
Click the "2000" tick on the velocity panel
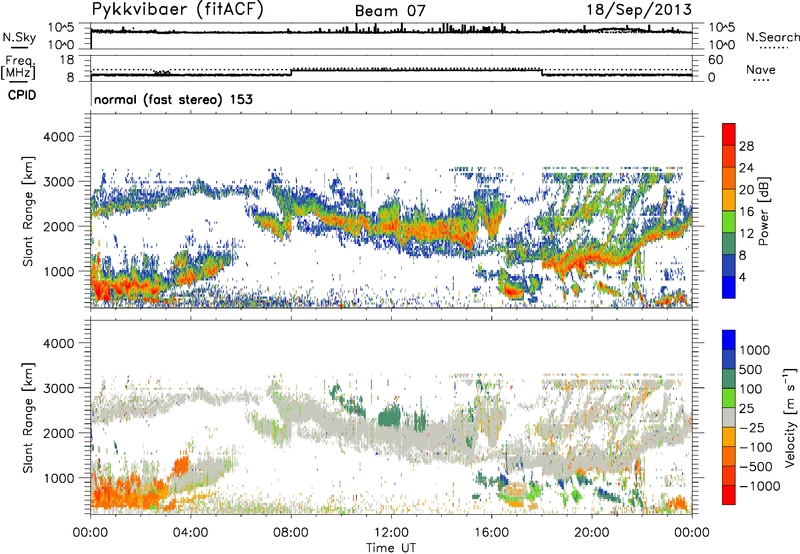coord(59,433)
